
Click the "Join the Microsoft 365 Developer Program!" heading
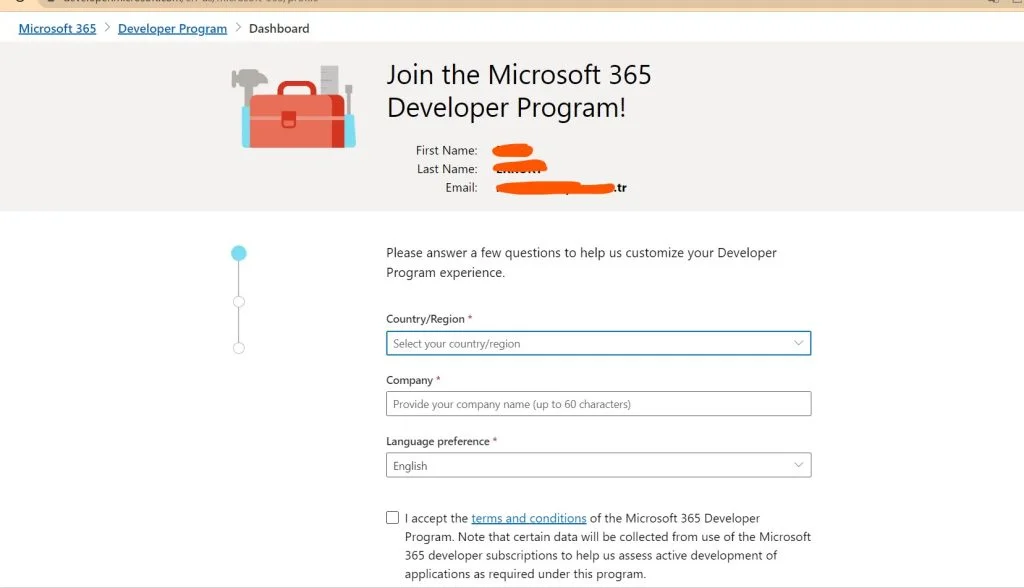click(519, 91)
